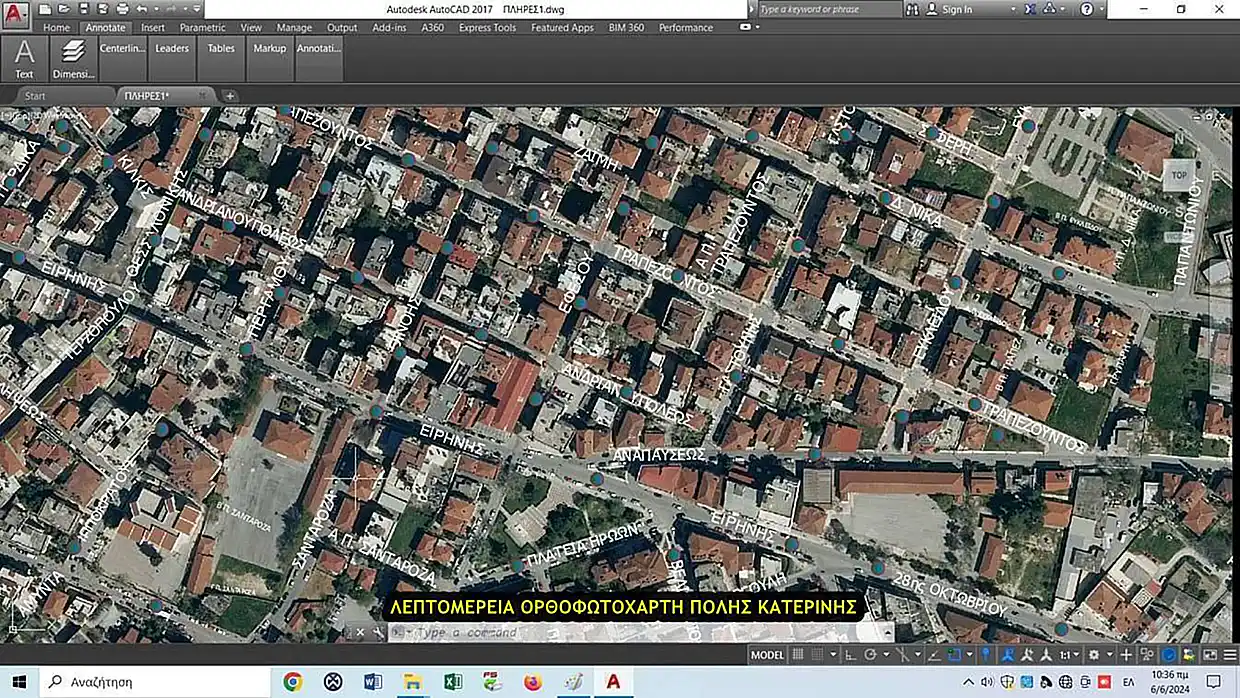Open Workspace Switching gear in status bar
Viewport: 1240px width, 698px height.
1093,655
